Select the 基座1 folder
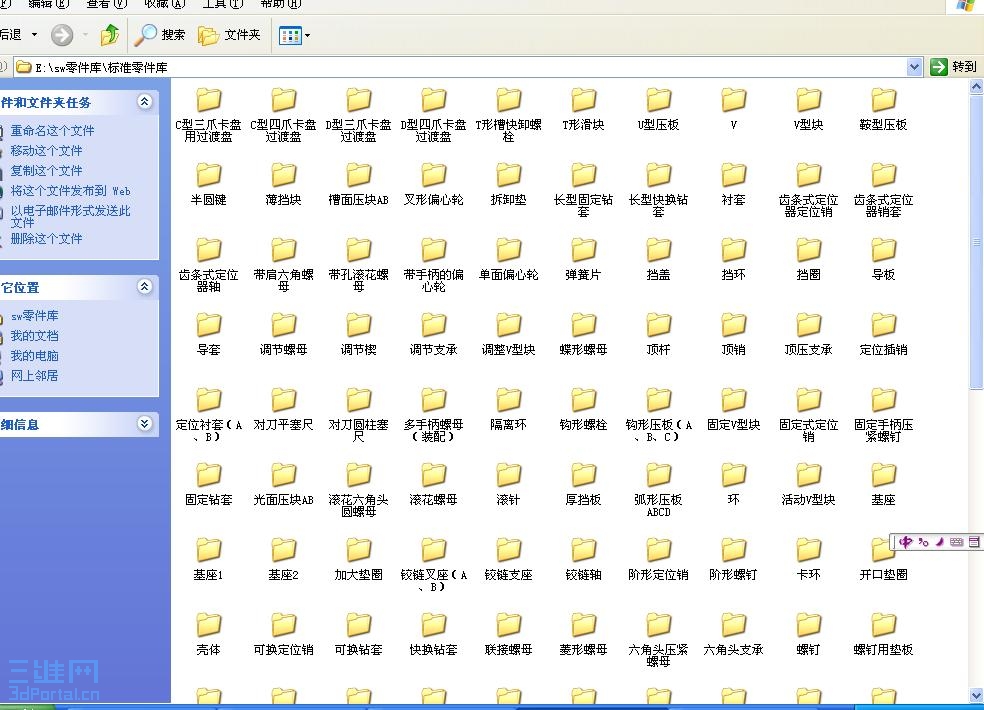Screen dimensions: 984x710 (208, 559)
